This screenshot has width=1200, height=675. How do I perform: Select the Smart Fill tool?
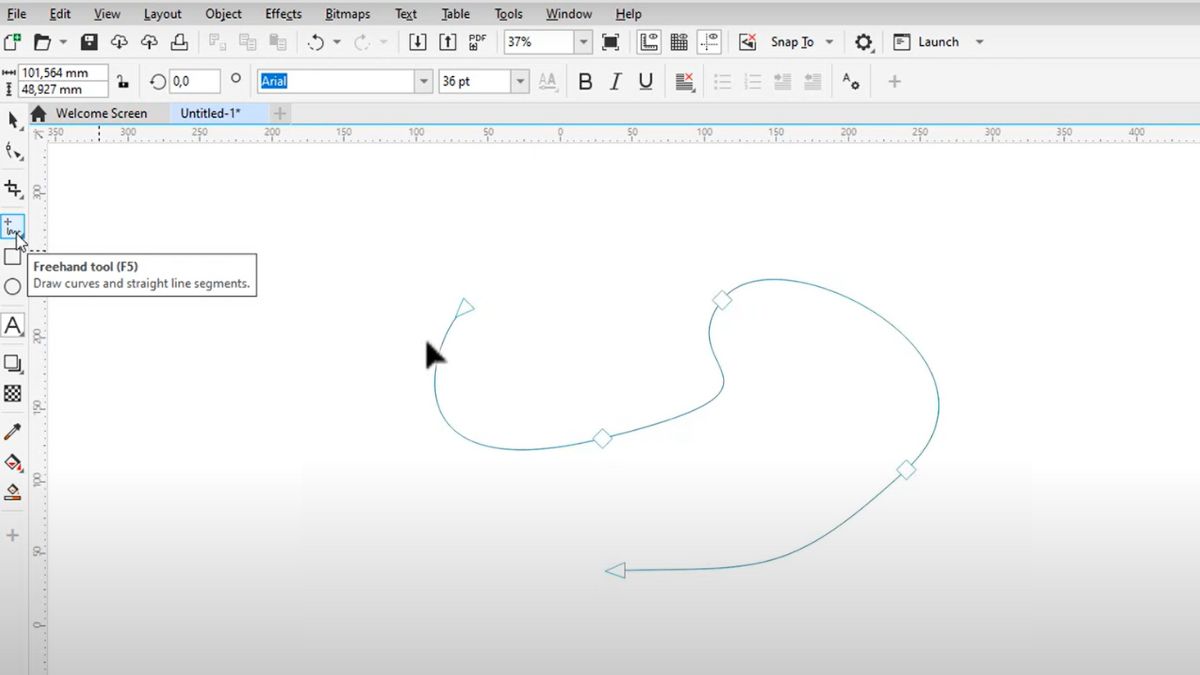[x=13, y=492]
